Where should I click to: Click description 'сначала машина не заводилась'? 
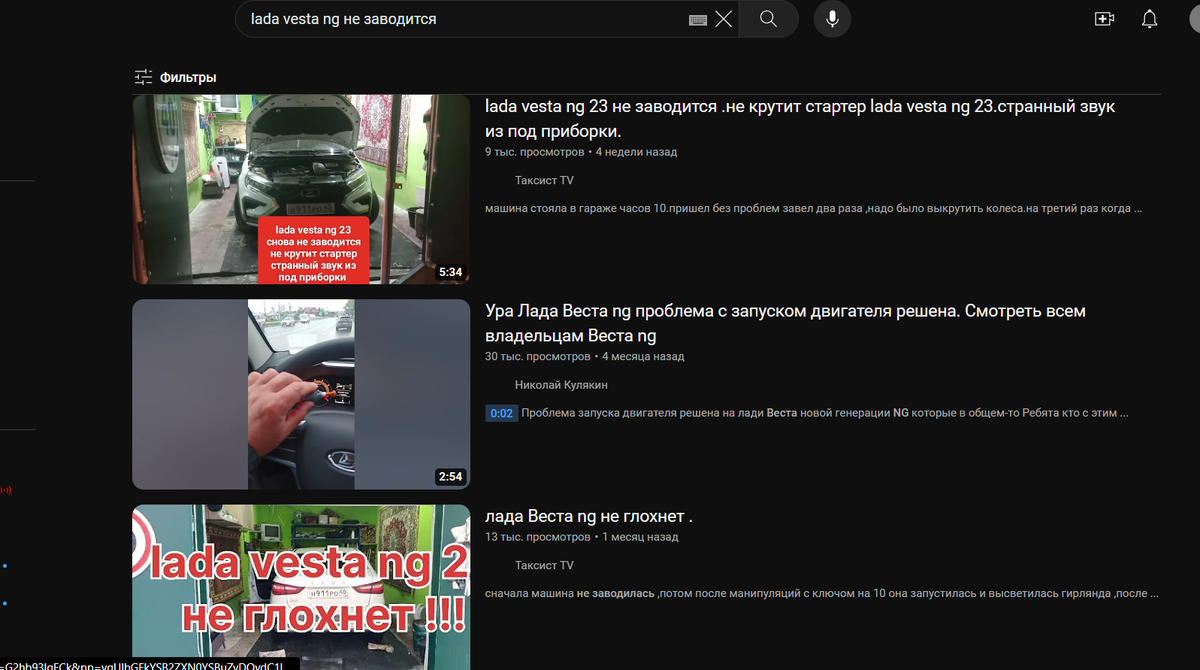822,593
